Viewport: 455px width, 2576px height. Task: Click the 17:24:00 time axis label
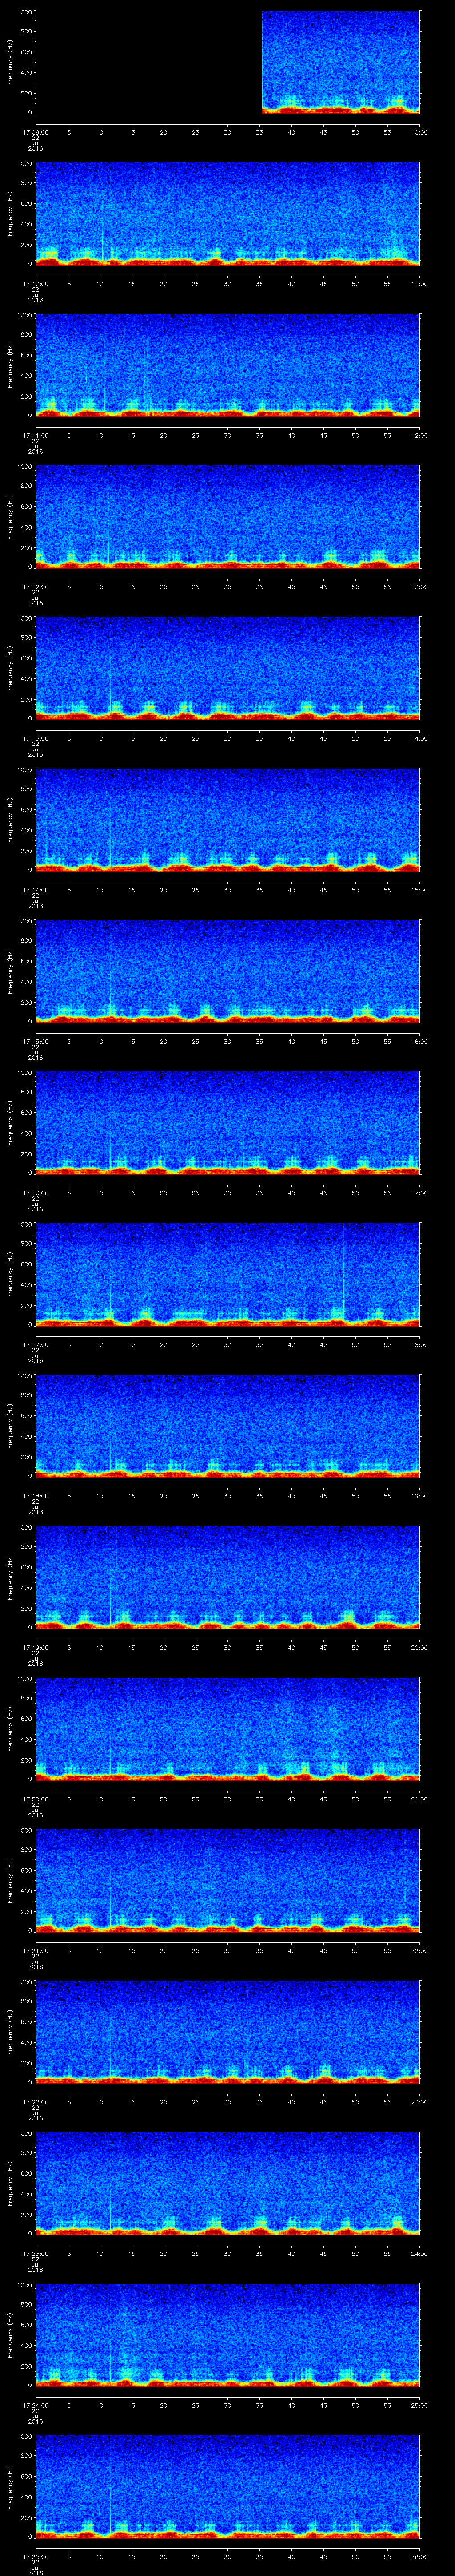[35, 2405]
